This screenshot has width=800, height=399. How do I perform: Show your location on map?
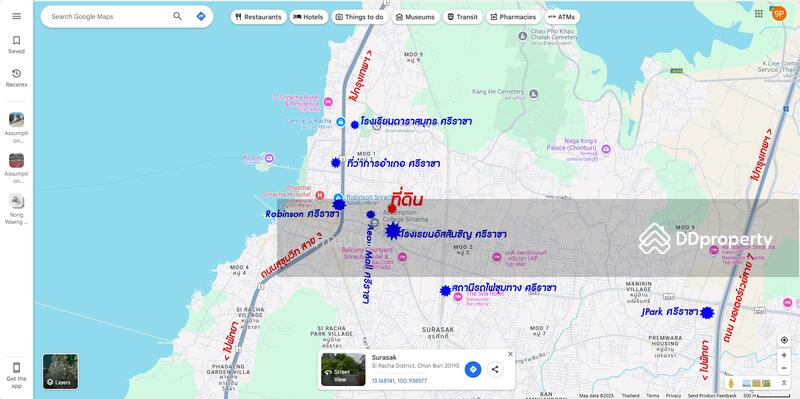tap(784, 340)
